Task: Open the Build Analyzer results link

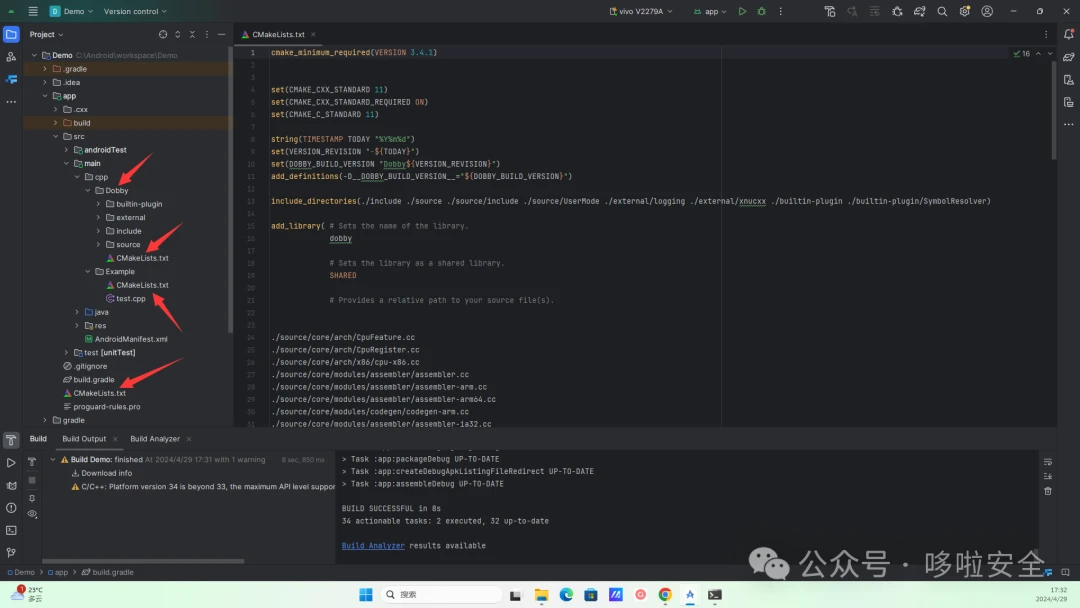Action: (x=373, y=545)
